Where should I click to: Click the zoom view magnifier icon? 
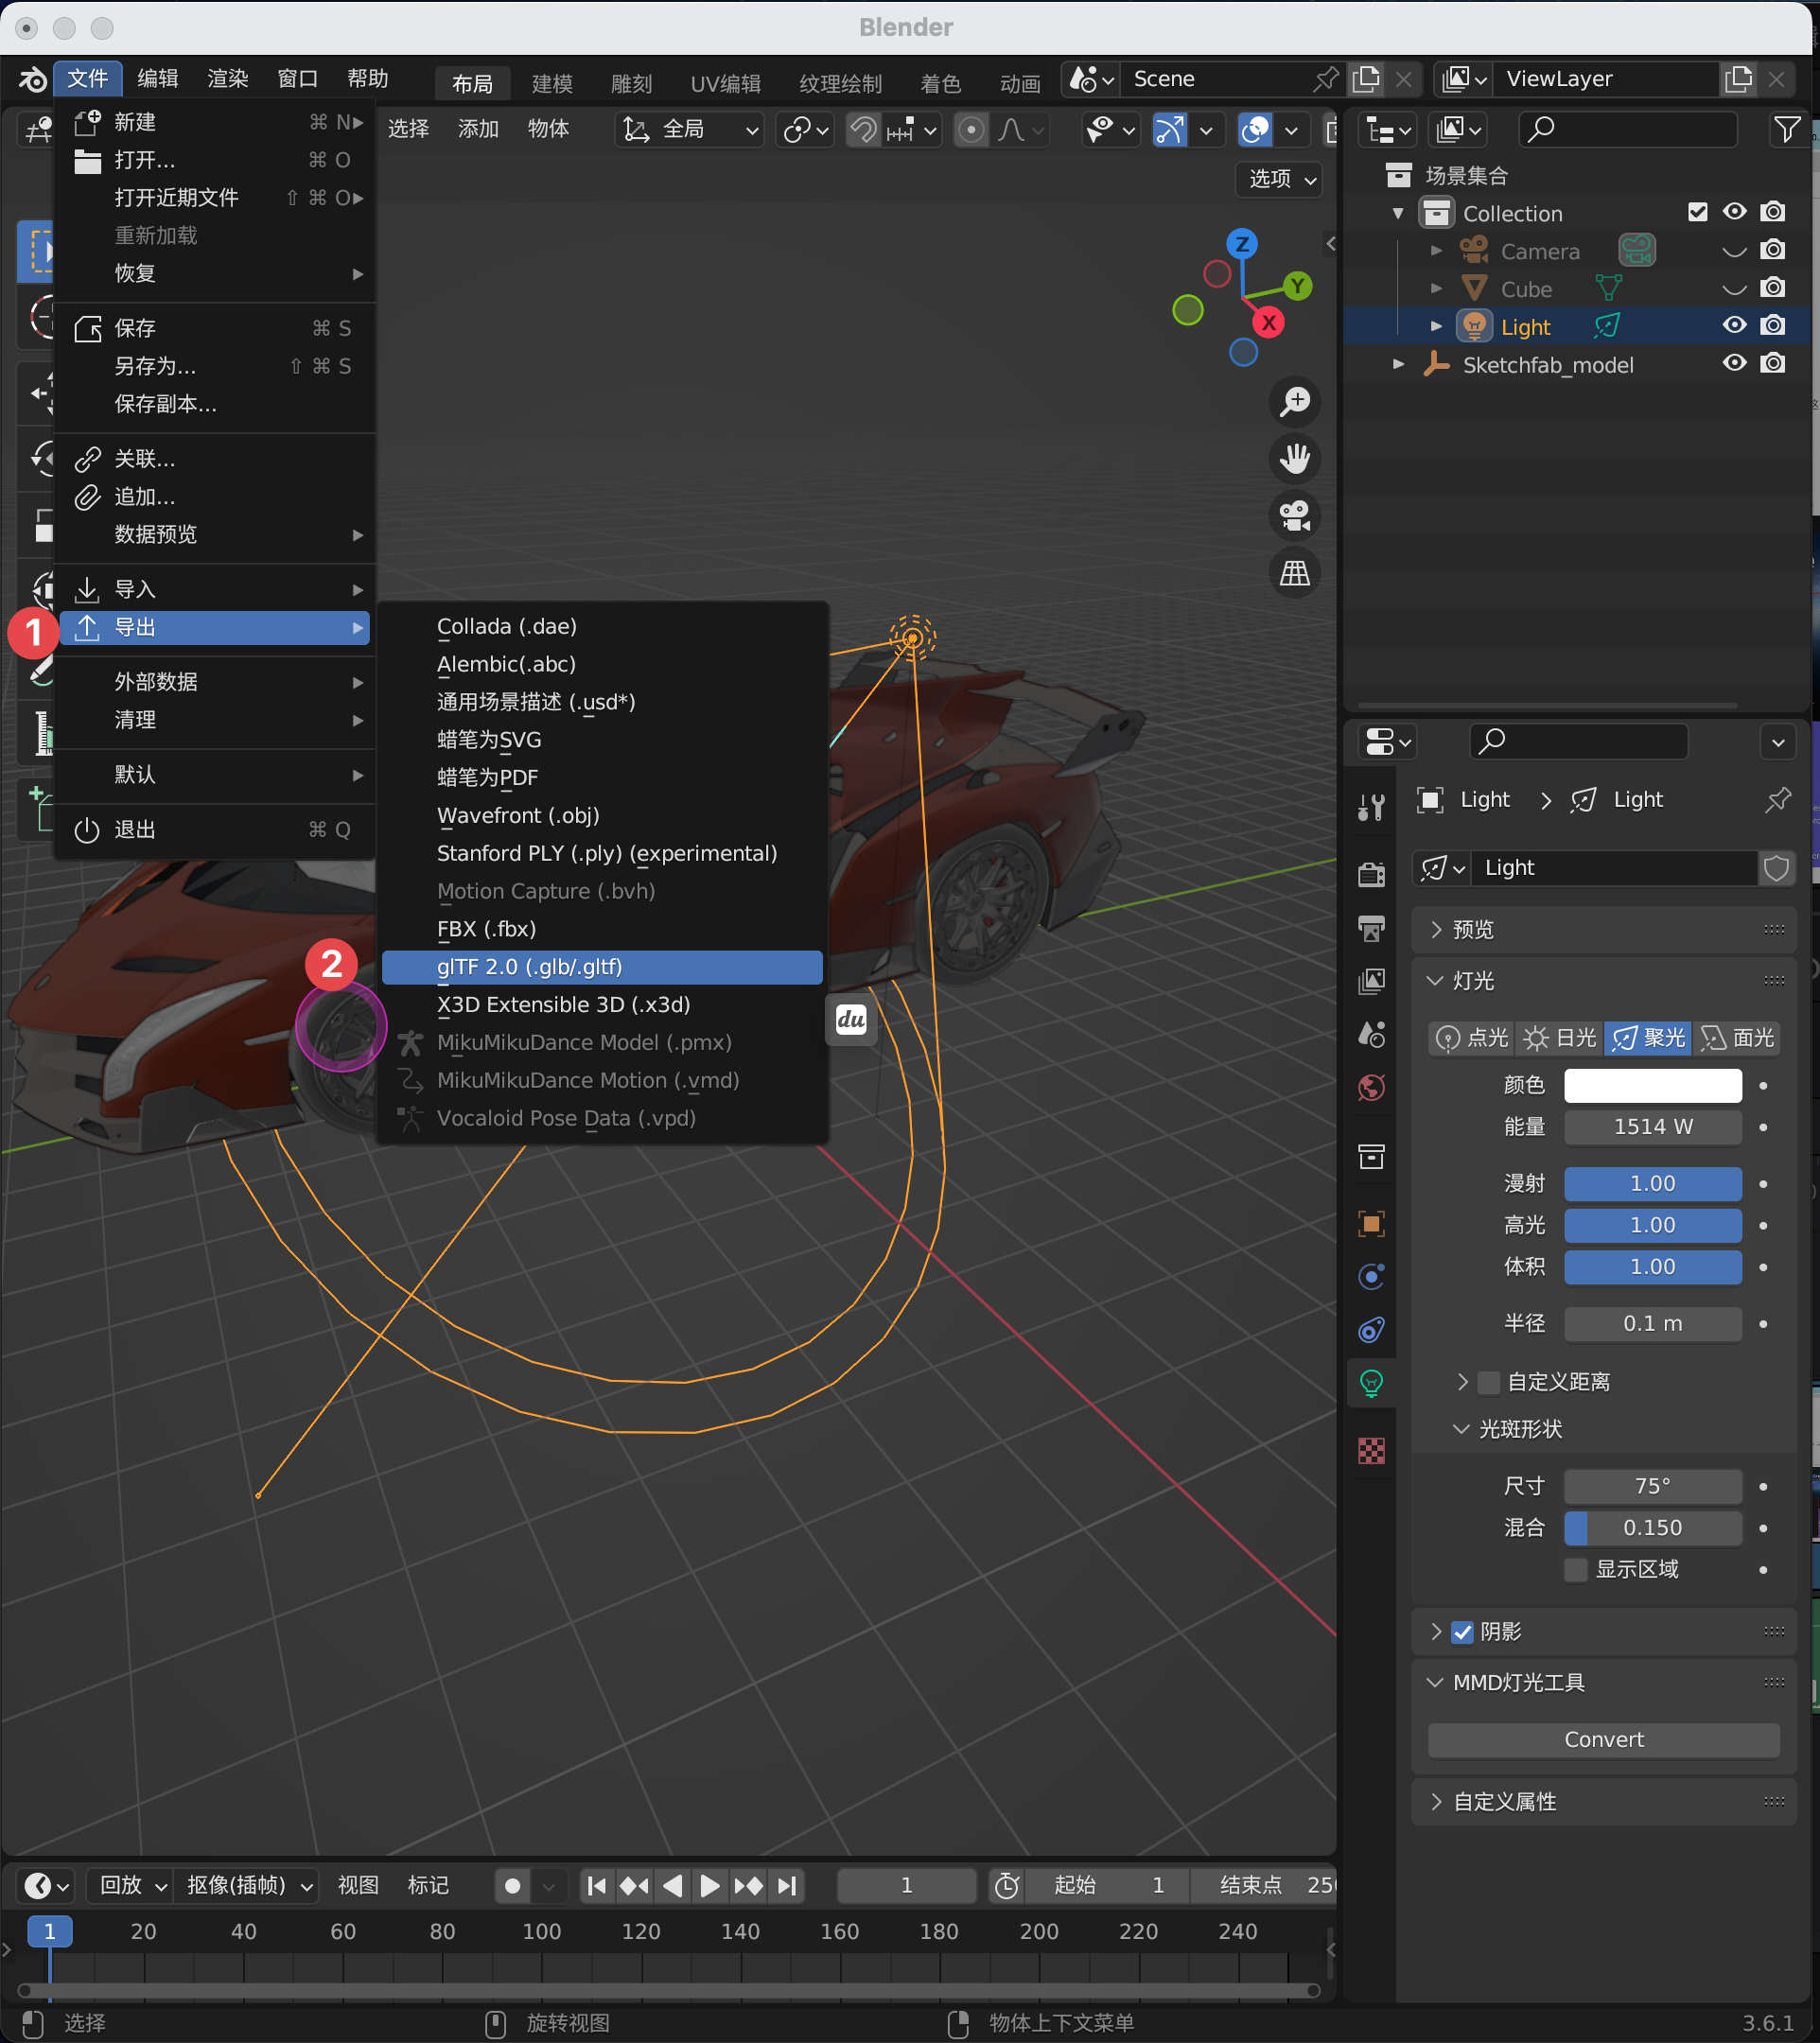tap(1295, 402)
